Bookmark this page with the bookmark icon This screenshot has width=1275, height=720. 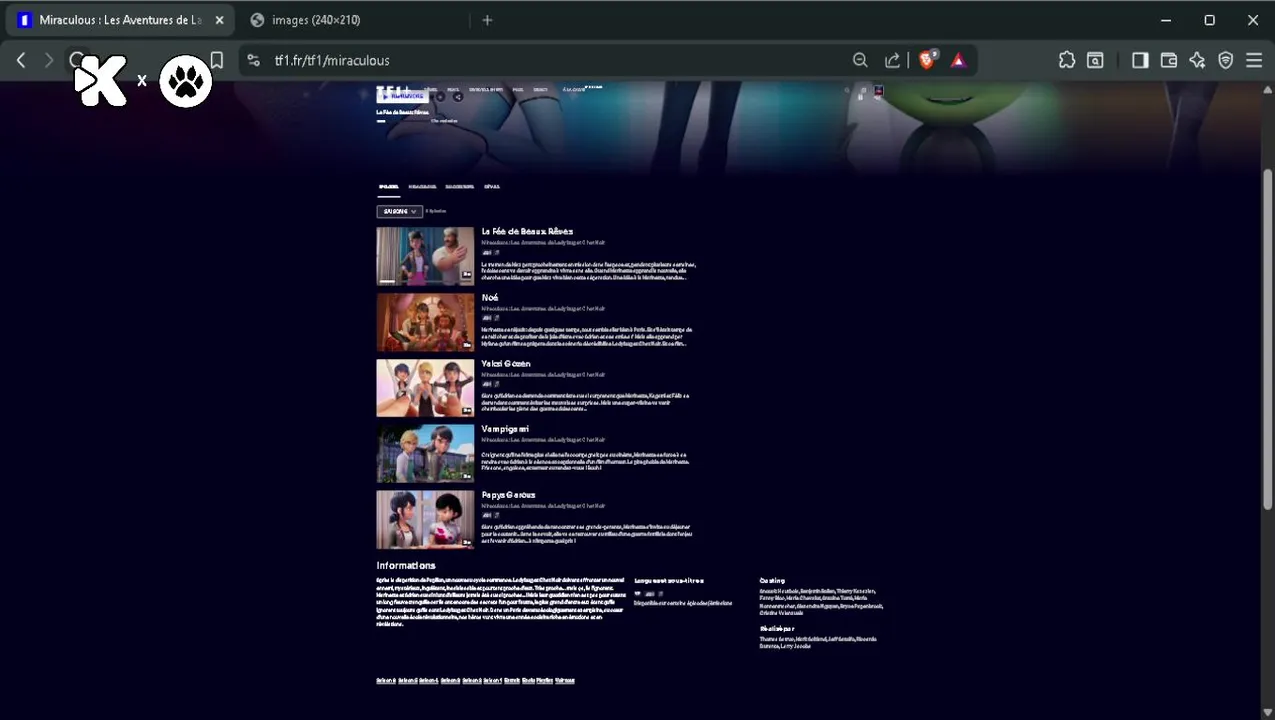pyautogui.click(x=216, y=60)
